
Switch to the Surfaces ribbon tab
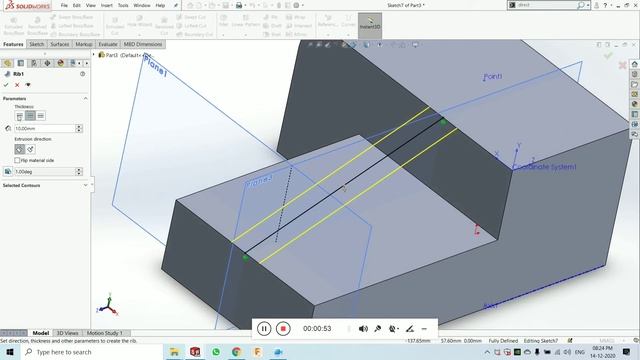pos(60,44)
